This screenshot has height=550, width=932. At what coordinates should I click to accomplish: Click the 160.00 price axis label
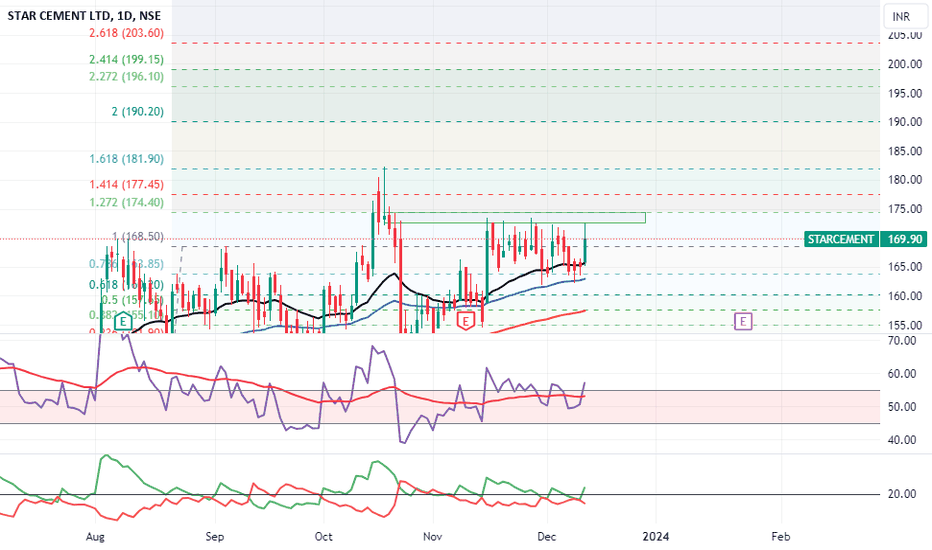pos(905,296)
